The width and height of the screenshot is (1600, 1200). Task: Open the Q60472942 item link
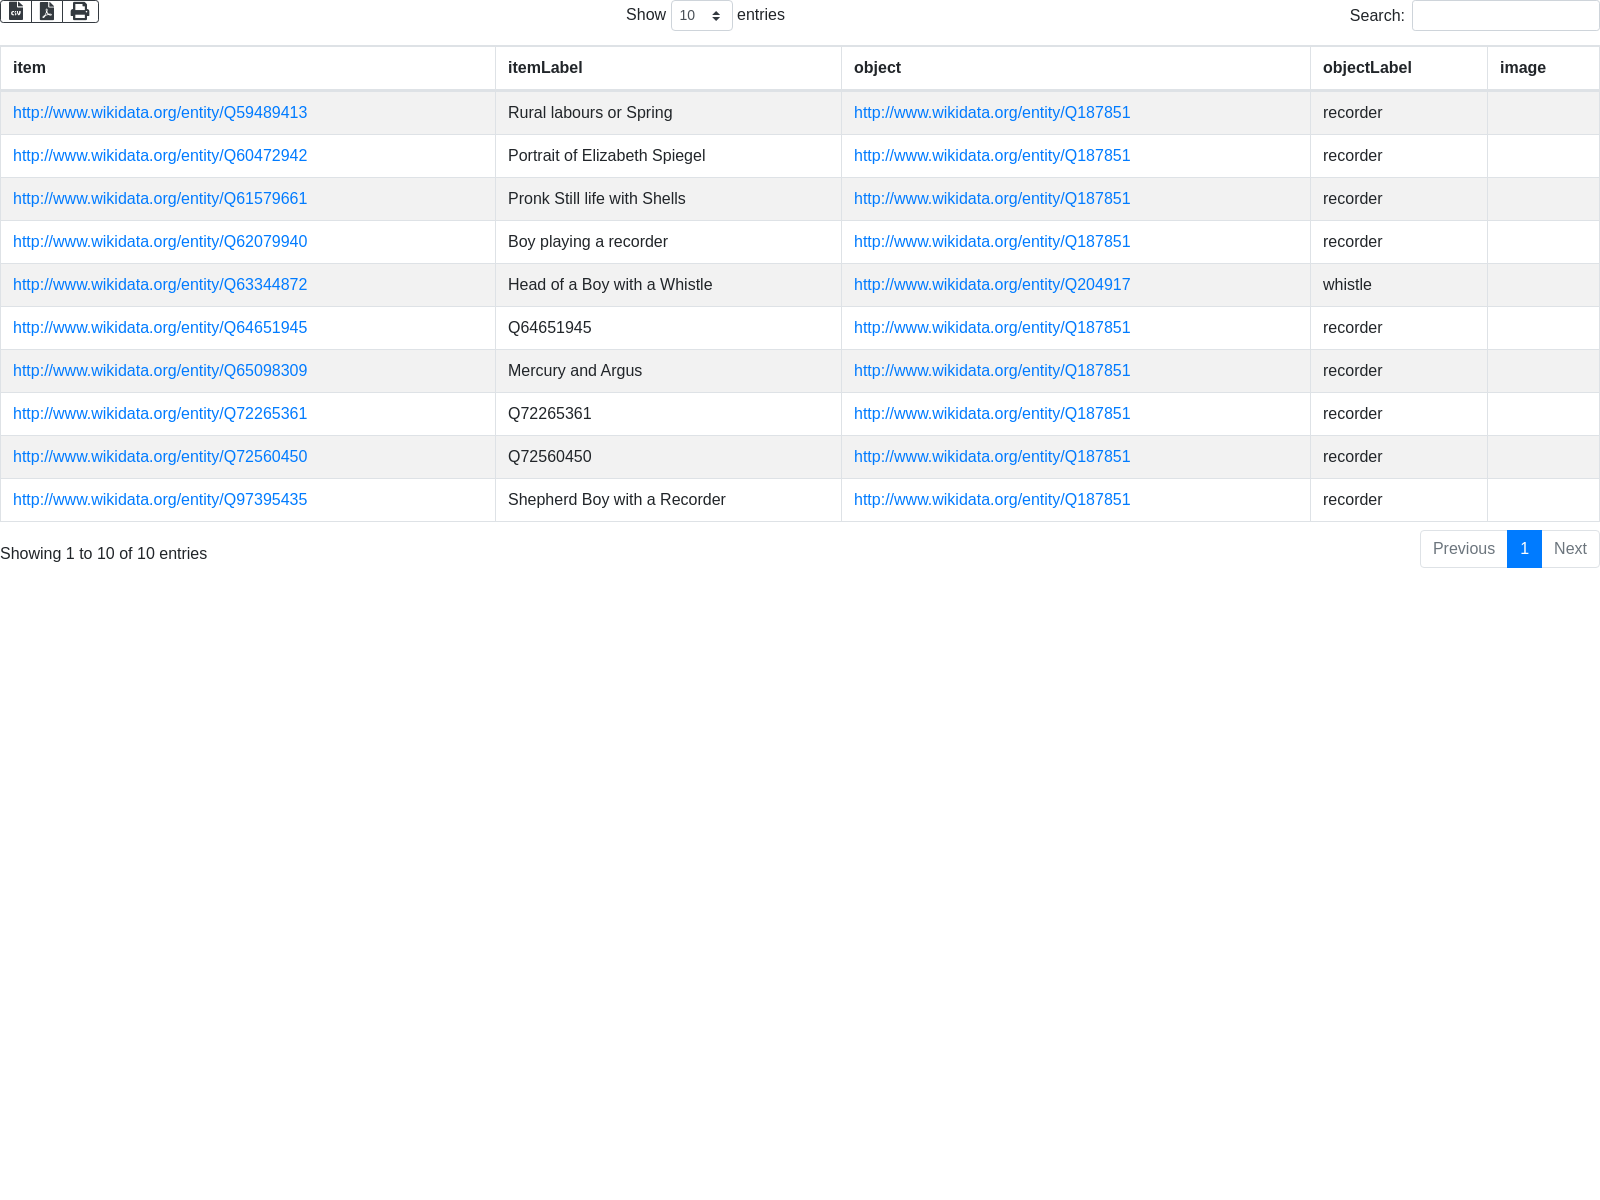[160, 156]
